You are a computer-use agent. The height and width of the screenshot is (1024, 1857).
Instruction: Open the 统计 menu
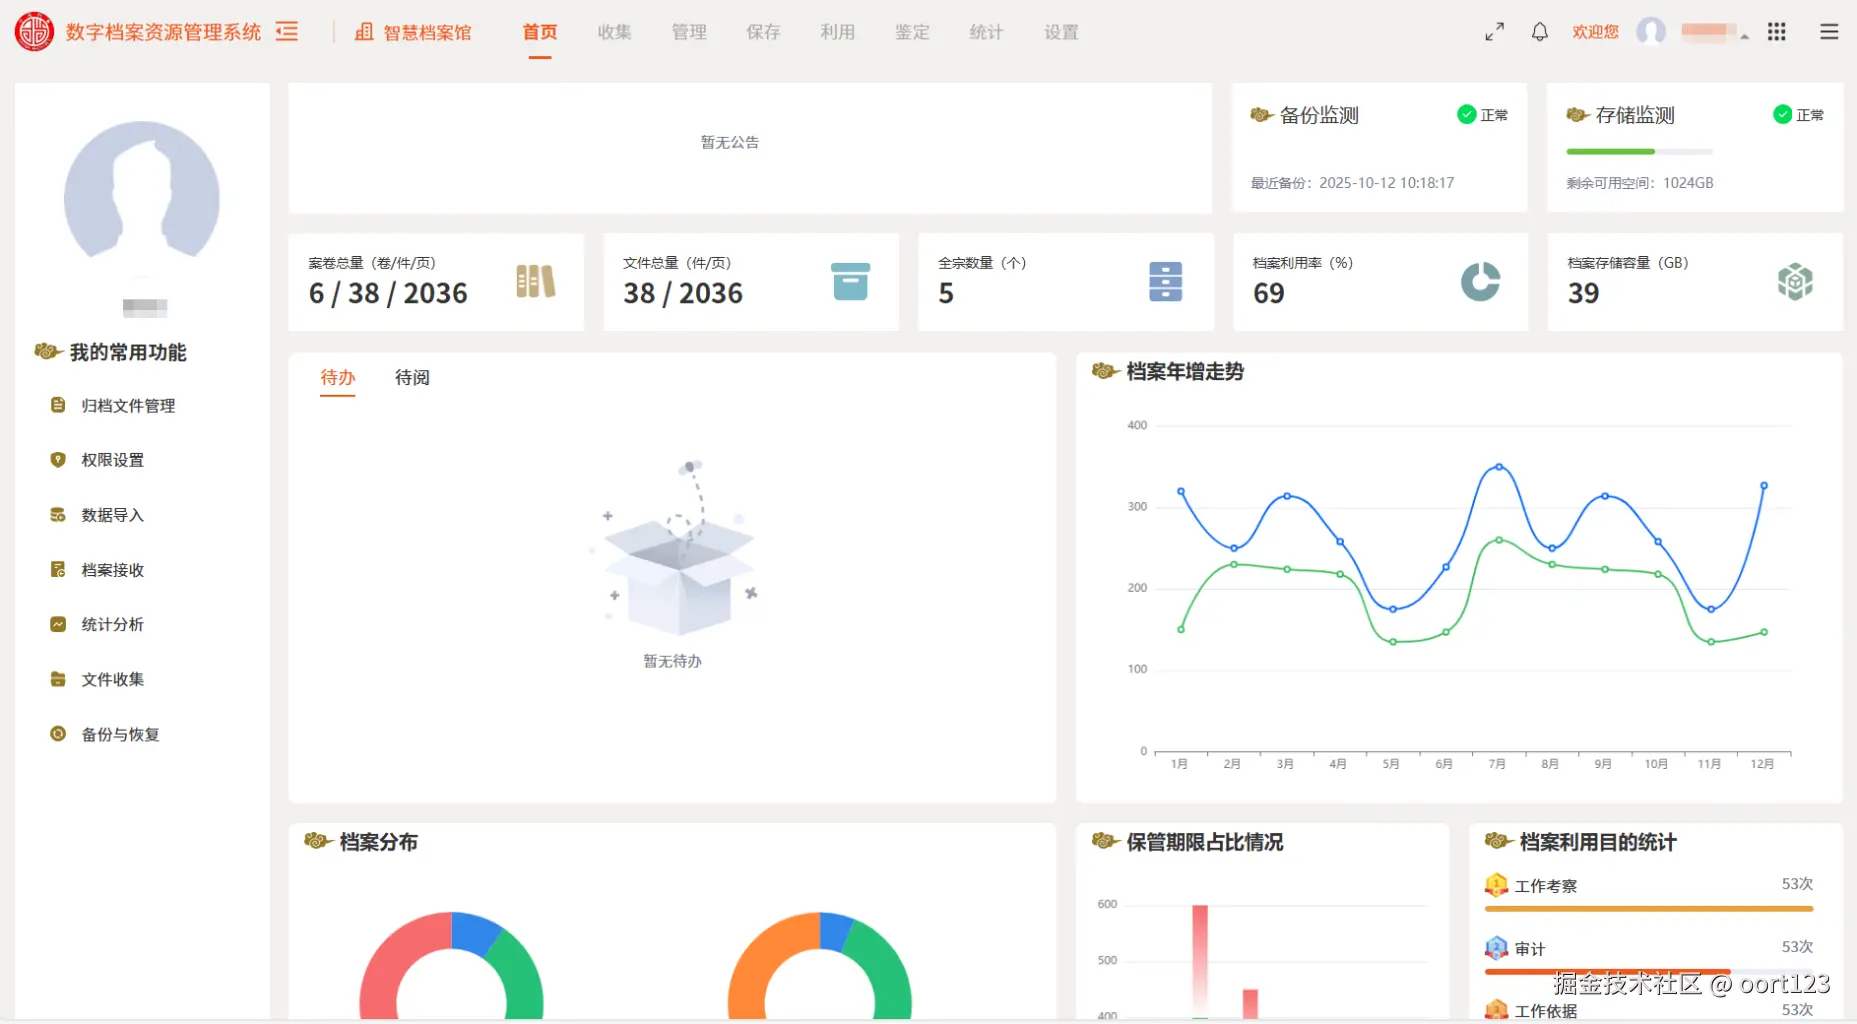(986, 32)
